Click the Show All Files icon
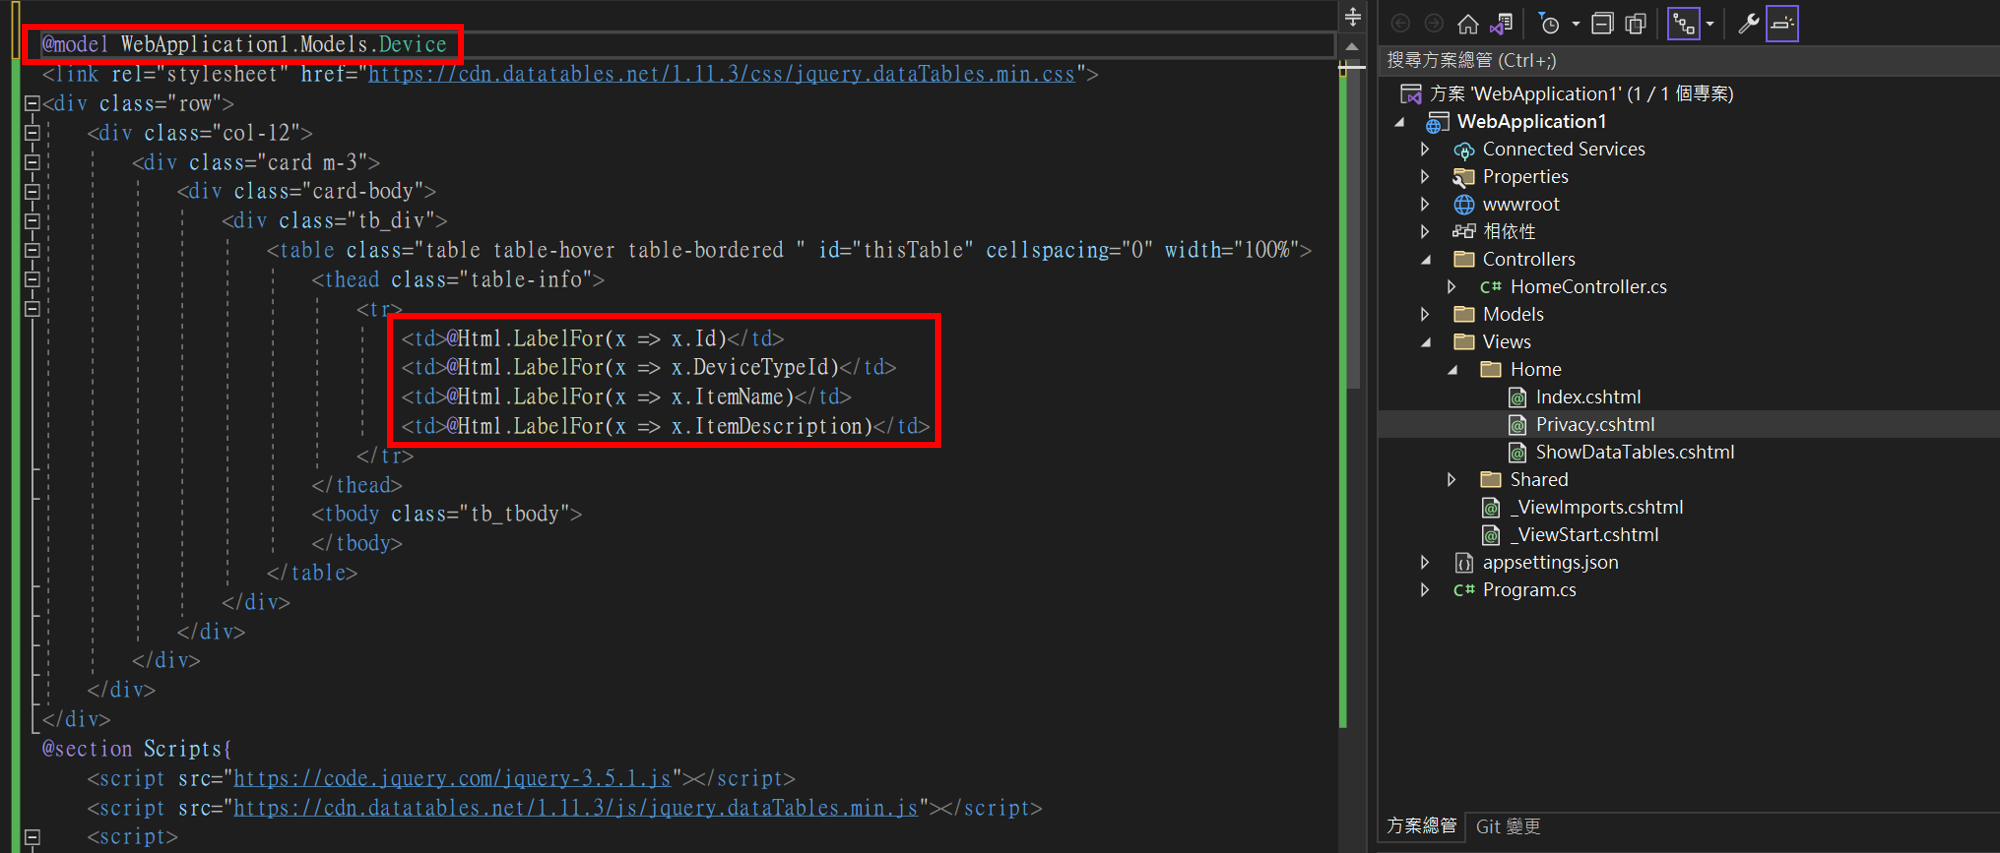 coord(1636,24)
